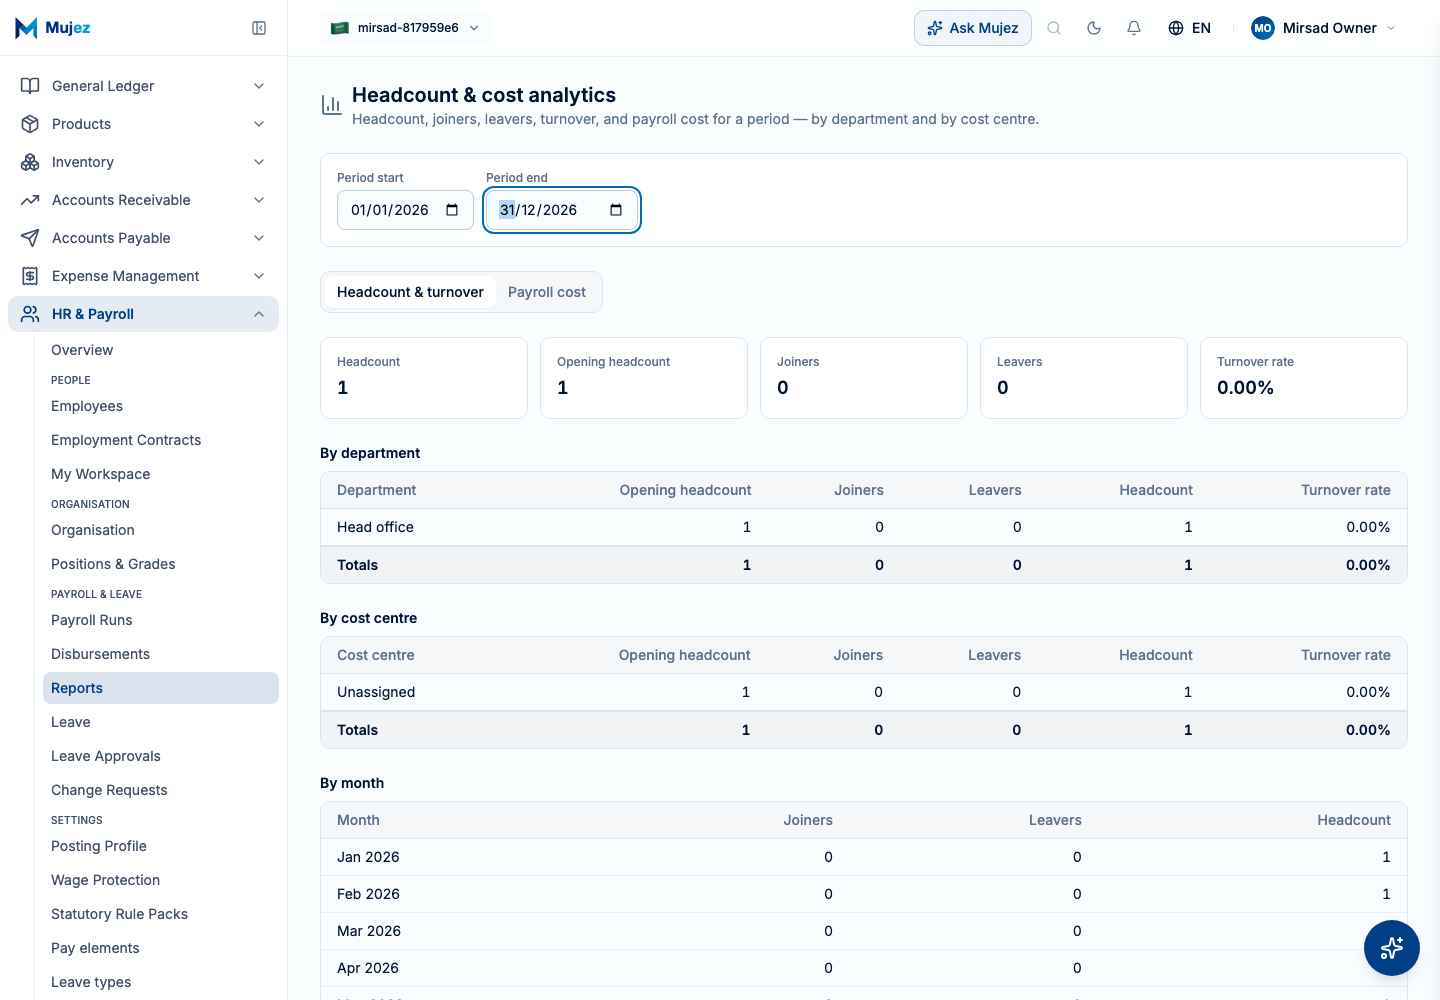This screenshot has width=1440, height=1000.
Task: Click the Expense Management receipt icon
Action: [x=30, y=276]
